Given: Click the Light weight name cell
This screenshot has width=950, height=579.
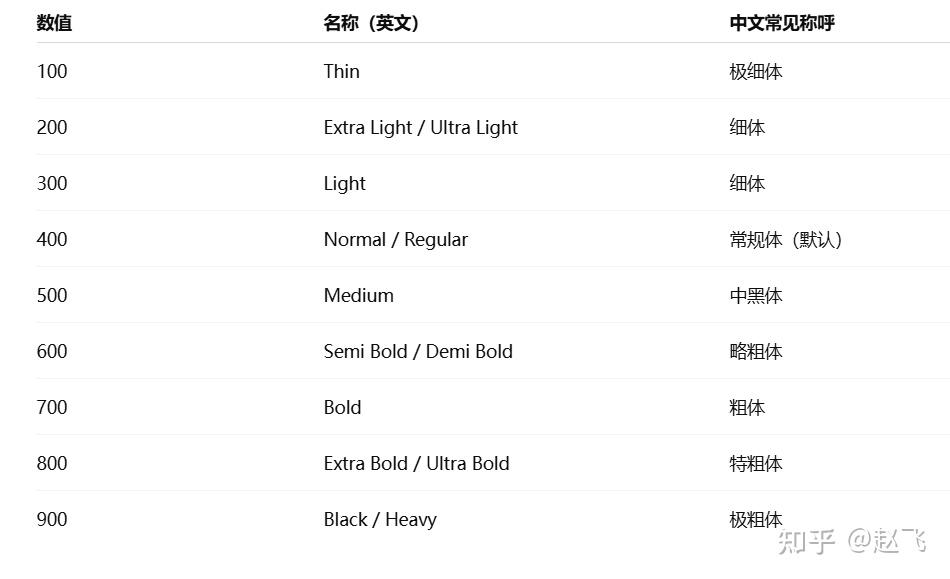Looking at the screenshot, I should pos(344,183).
